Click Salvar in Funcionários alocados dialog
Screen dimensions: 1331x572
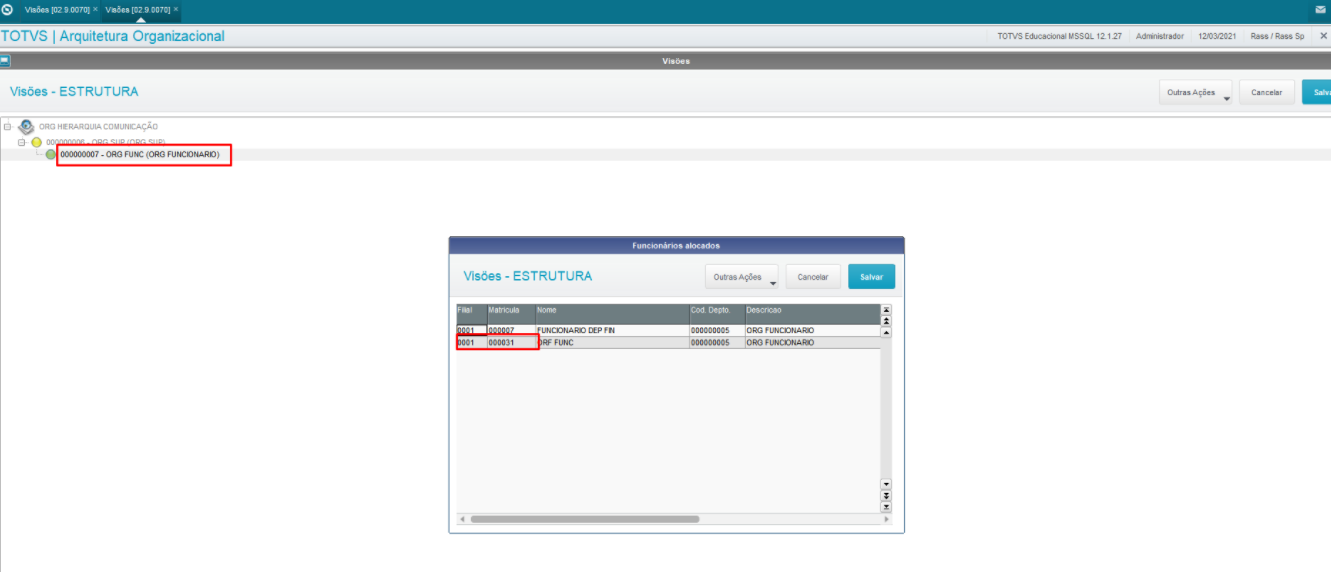[872, 277]
